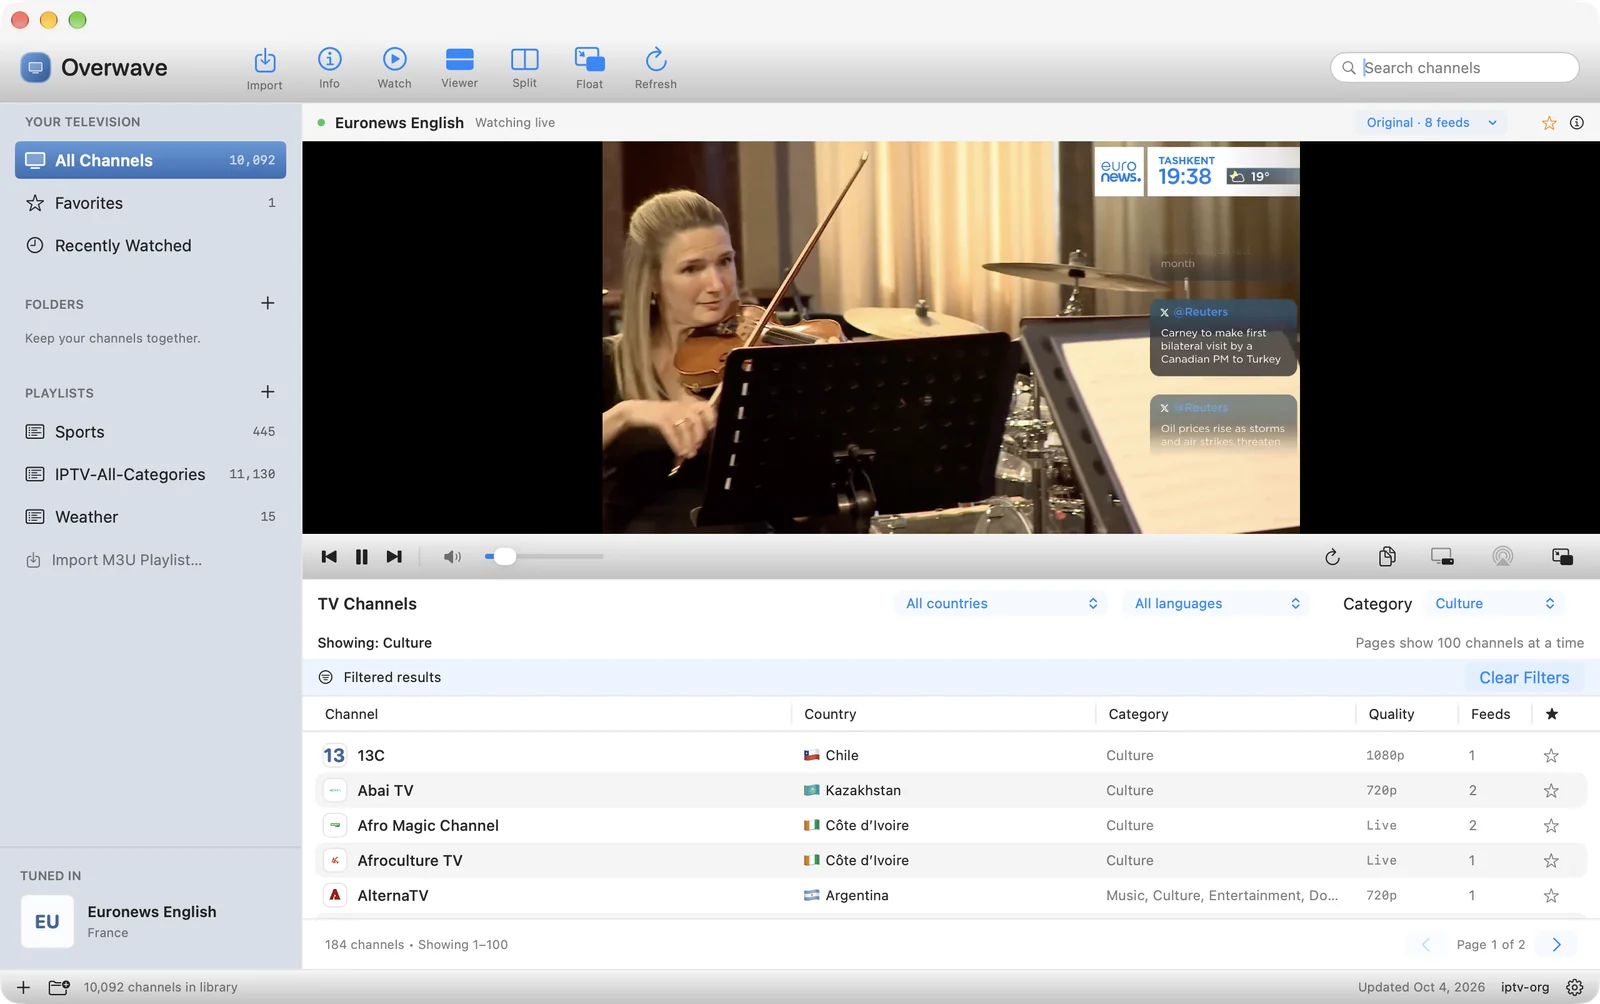Favorite the 13C channel star

(x=1551, y=756)
